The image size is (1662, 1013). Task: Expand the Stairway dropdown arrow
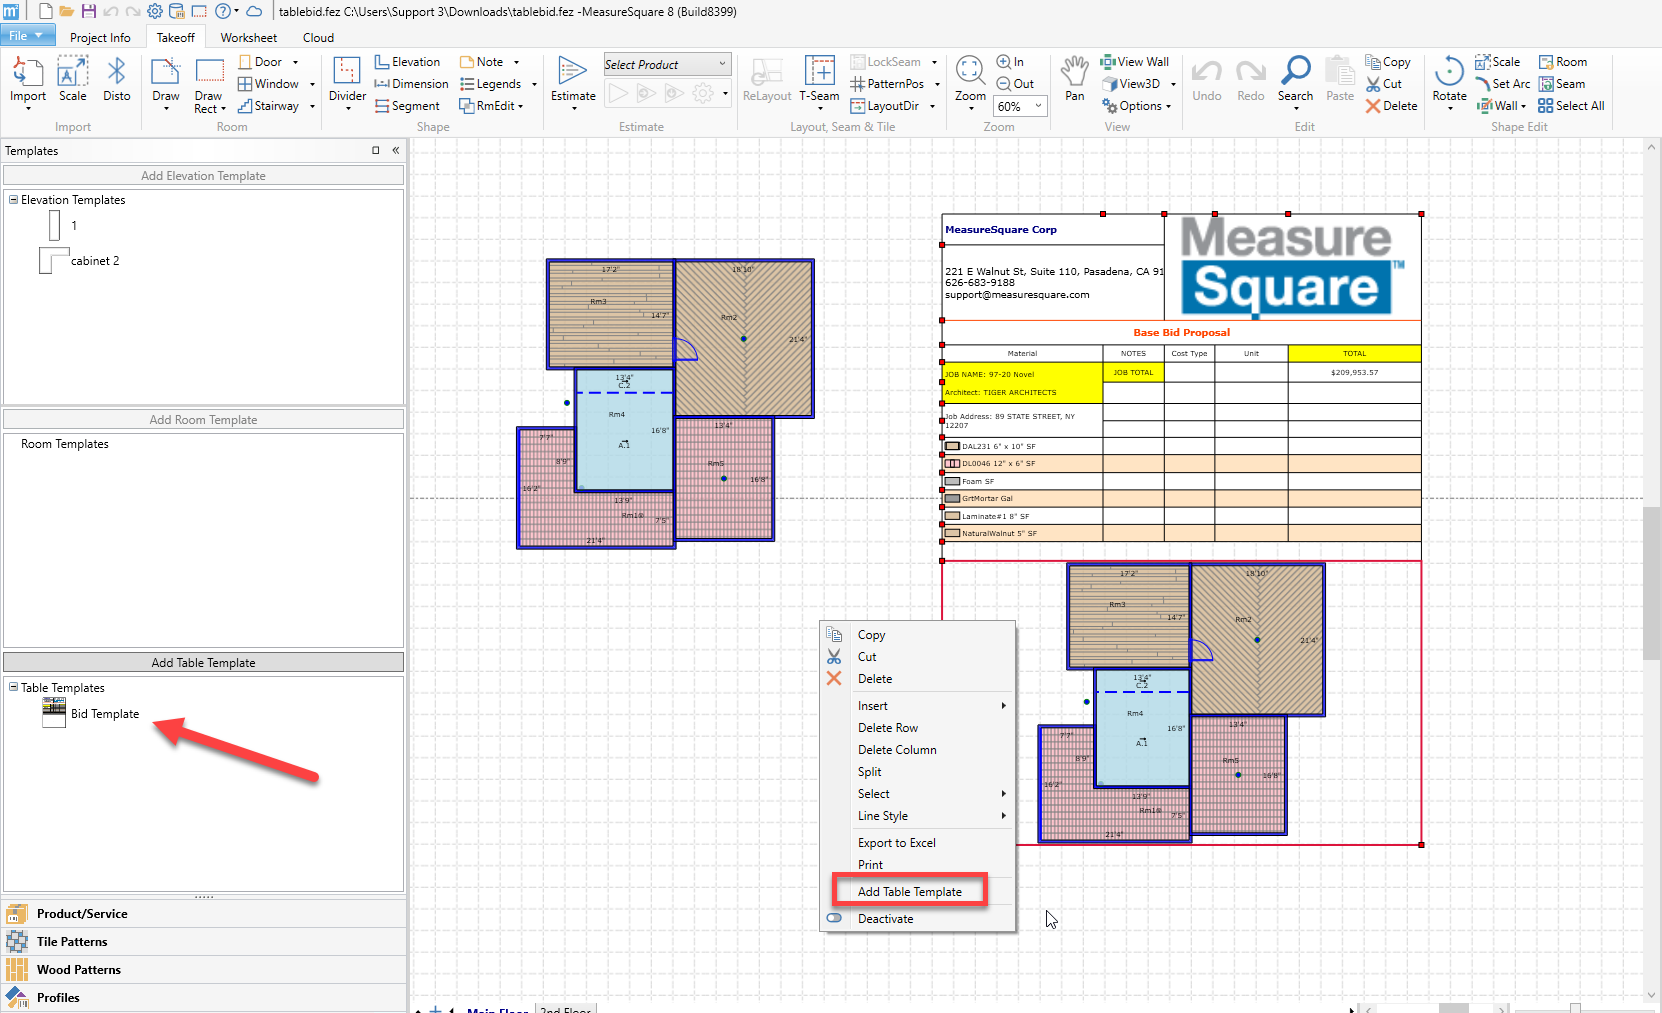(312, 106)
